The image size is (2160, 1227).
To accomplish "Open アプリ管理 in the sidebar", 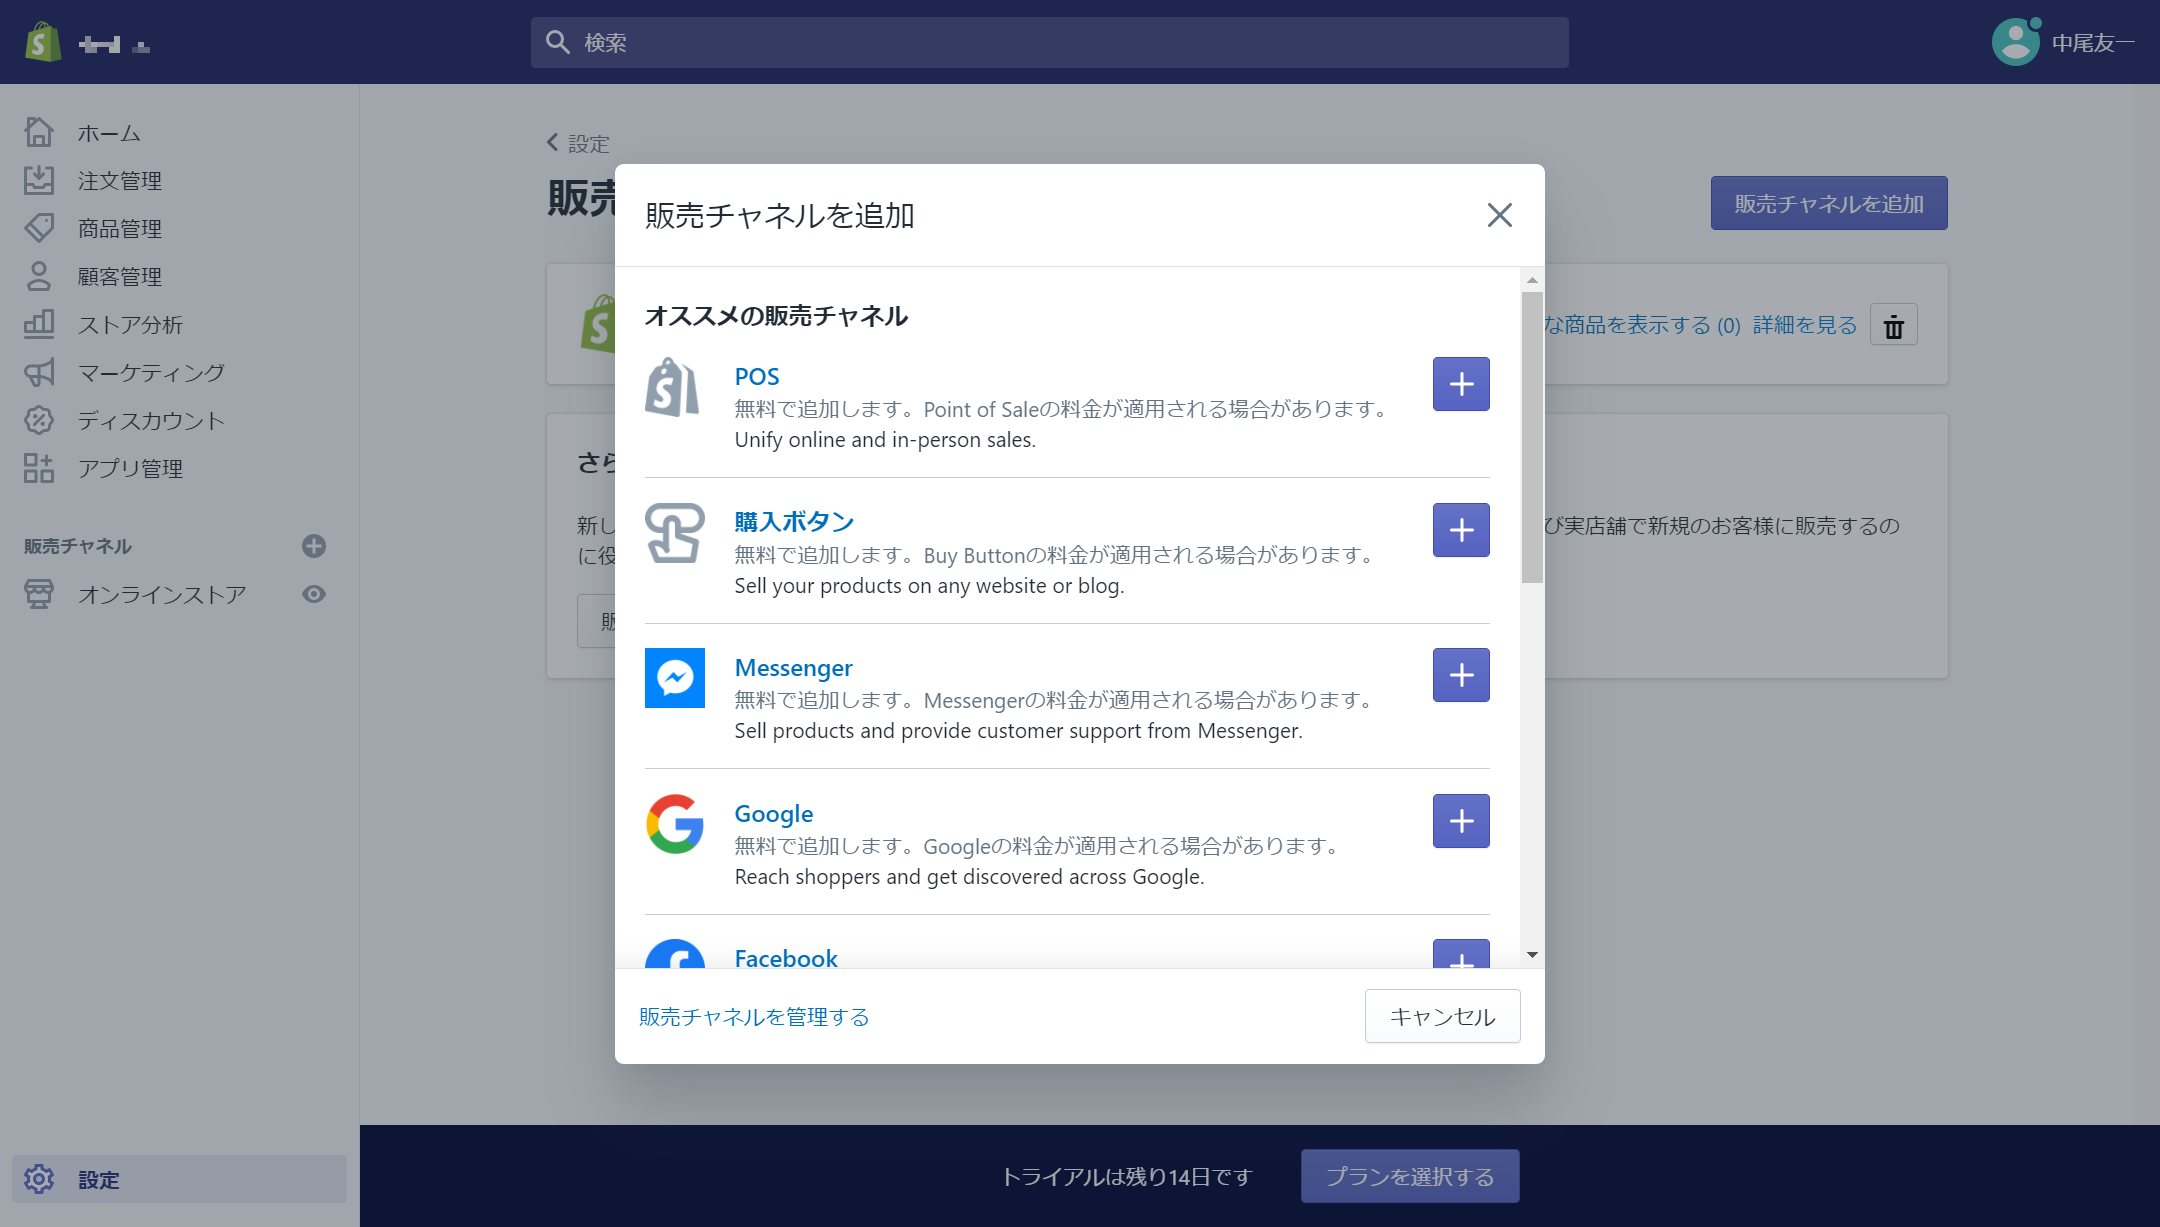I will [x=130, y=469].
